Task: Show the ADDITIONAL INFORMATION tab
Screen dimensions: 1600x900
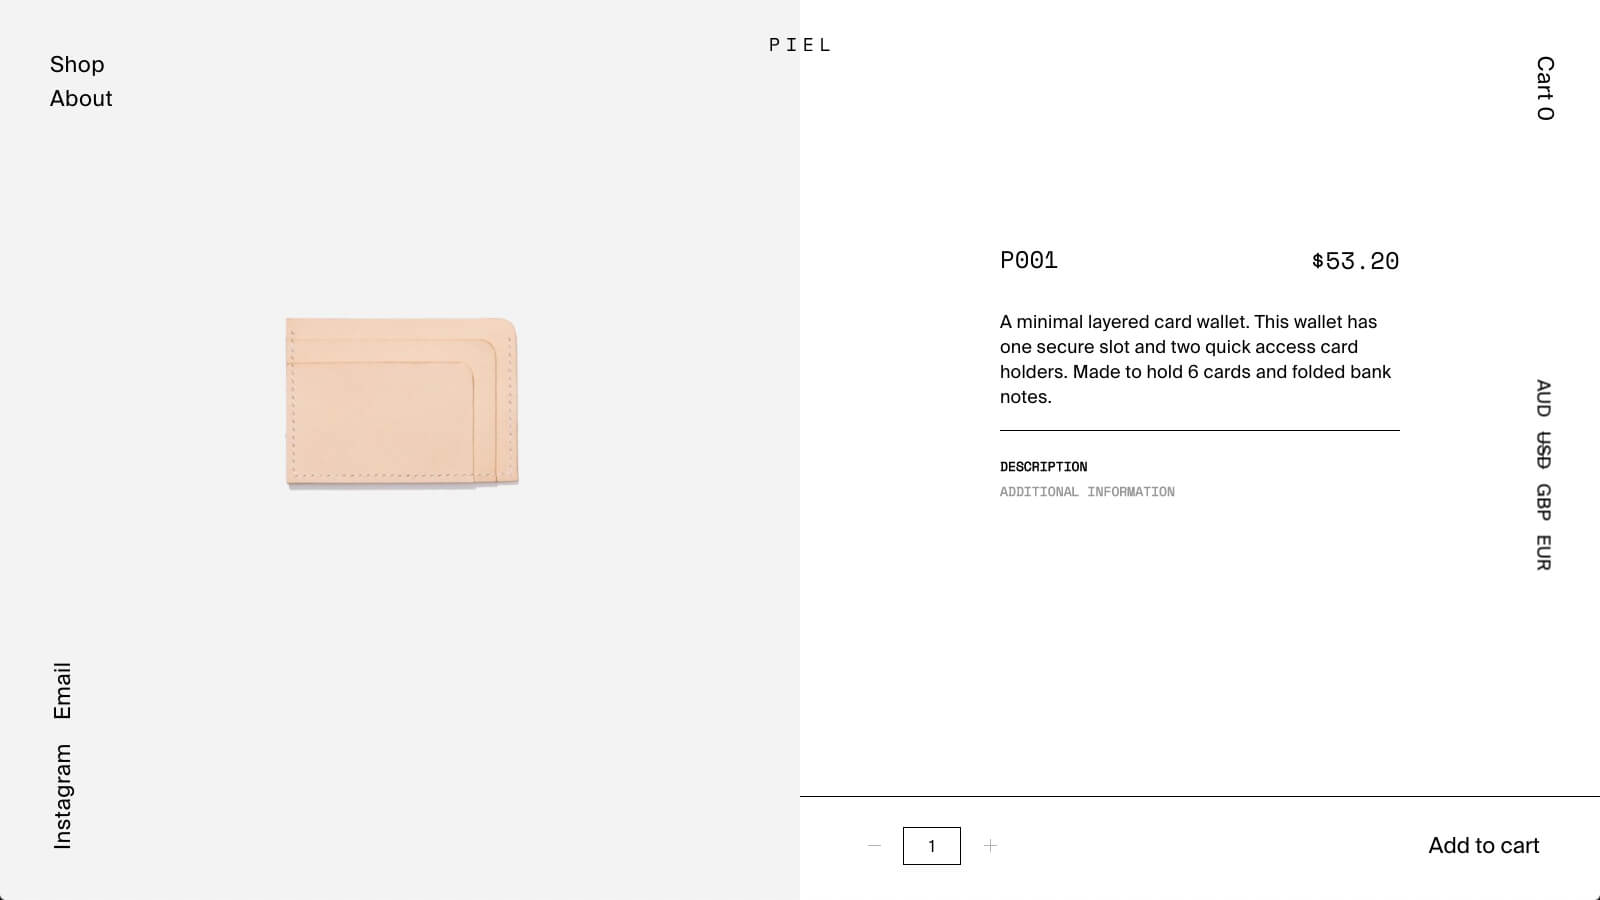Action: point(1087,492)
